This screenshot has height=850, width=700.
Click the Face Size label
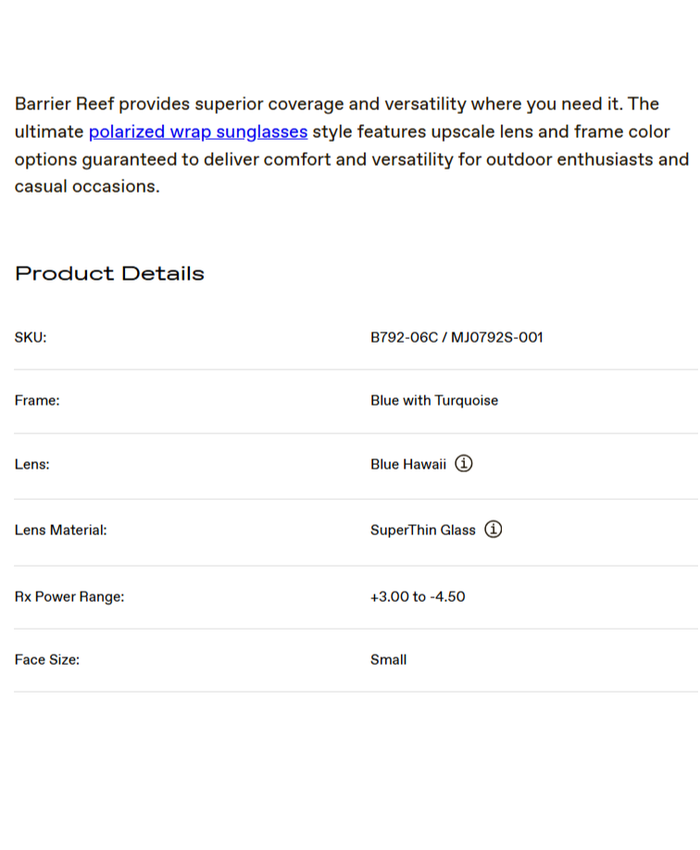pos(47,660)
